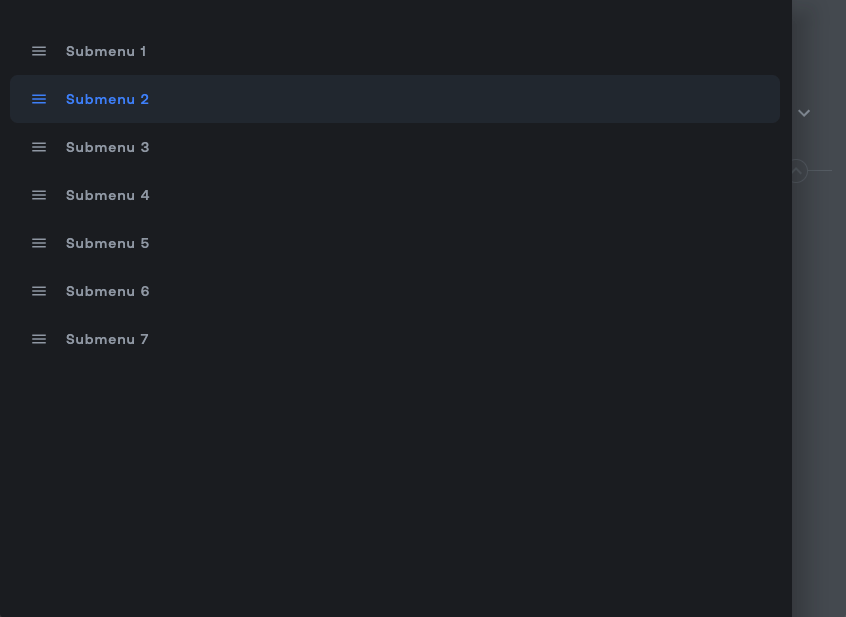Click the highlighted Submenu 2 row
This screenshot has height=617, width=846.
pyautogui.click(x=395, y=99)
